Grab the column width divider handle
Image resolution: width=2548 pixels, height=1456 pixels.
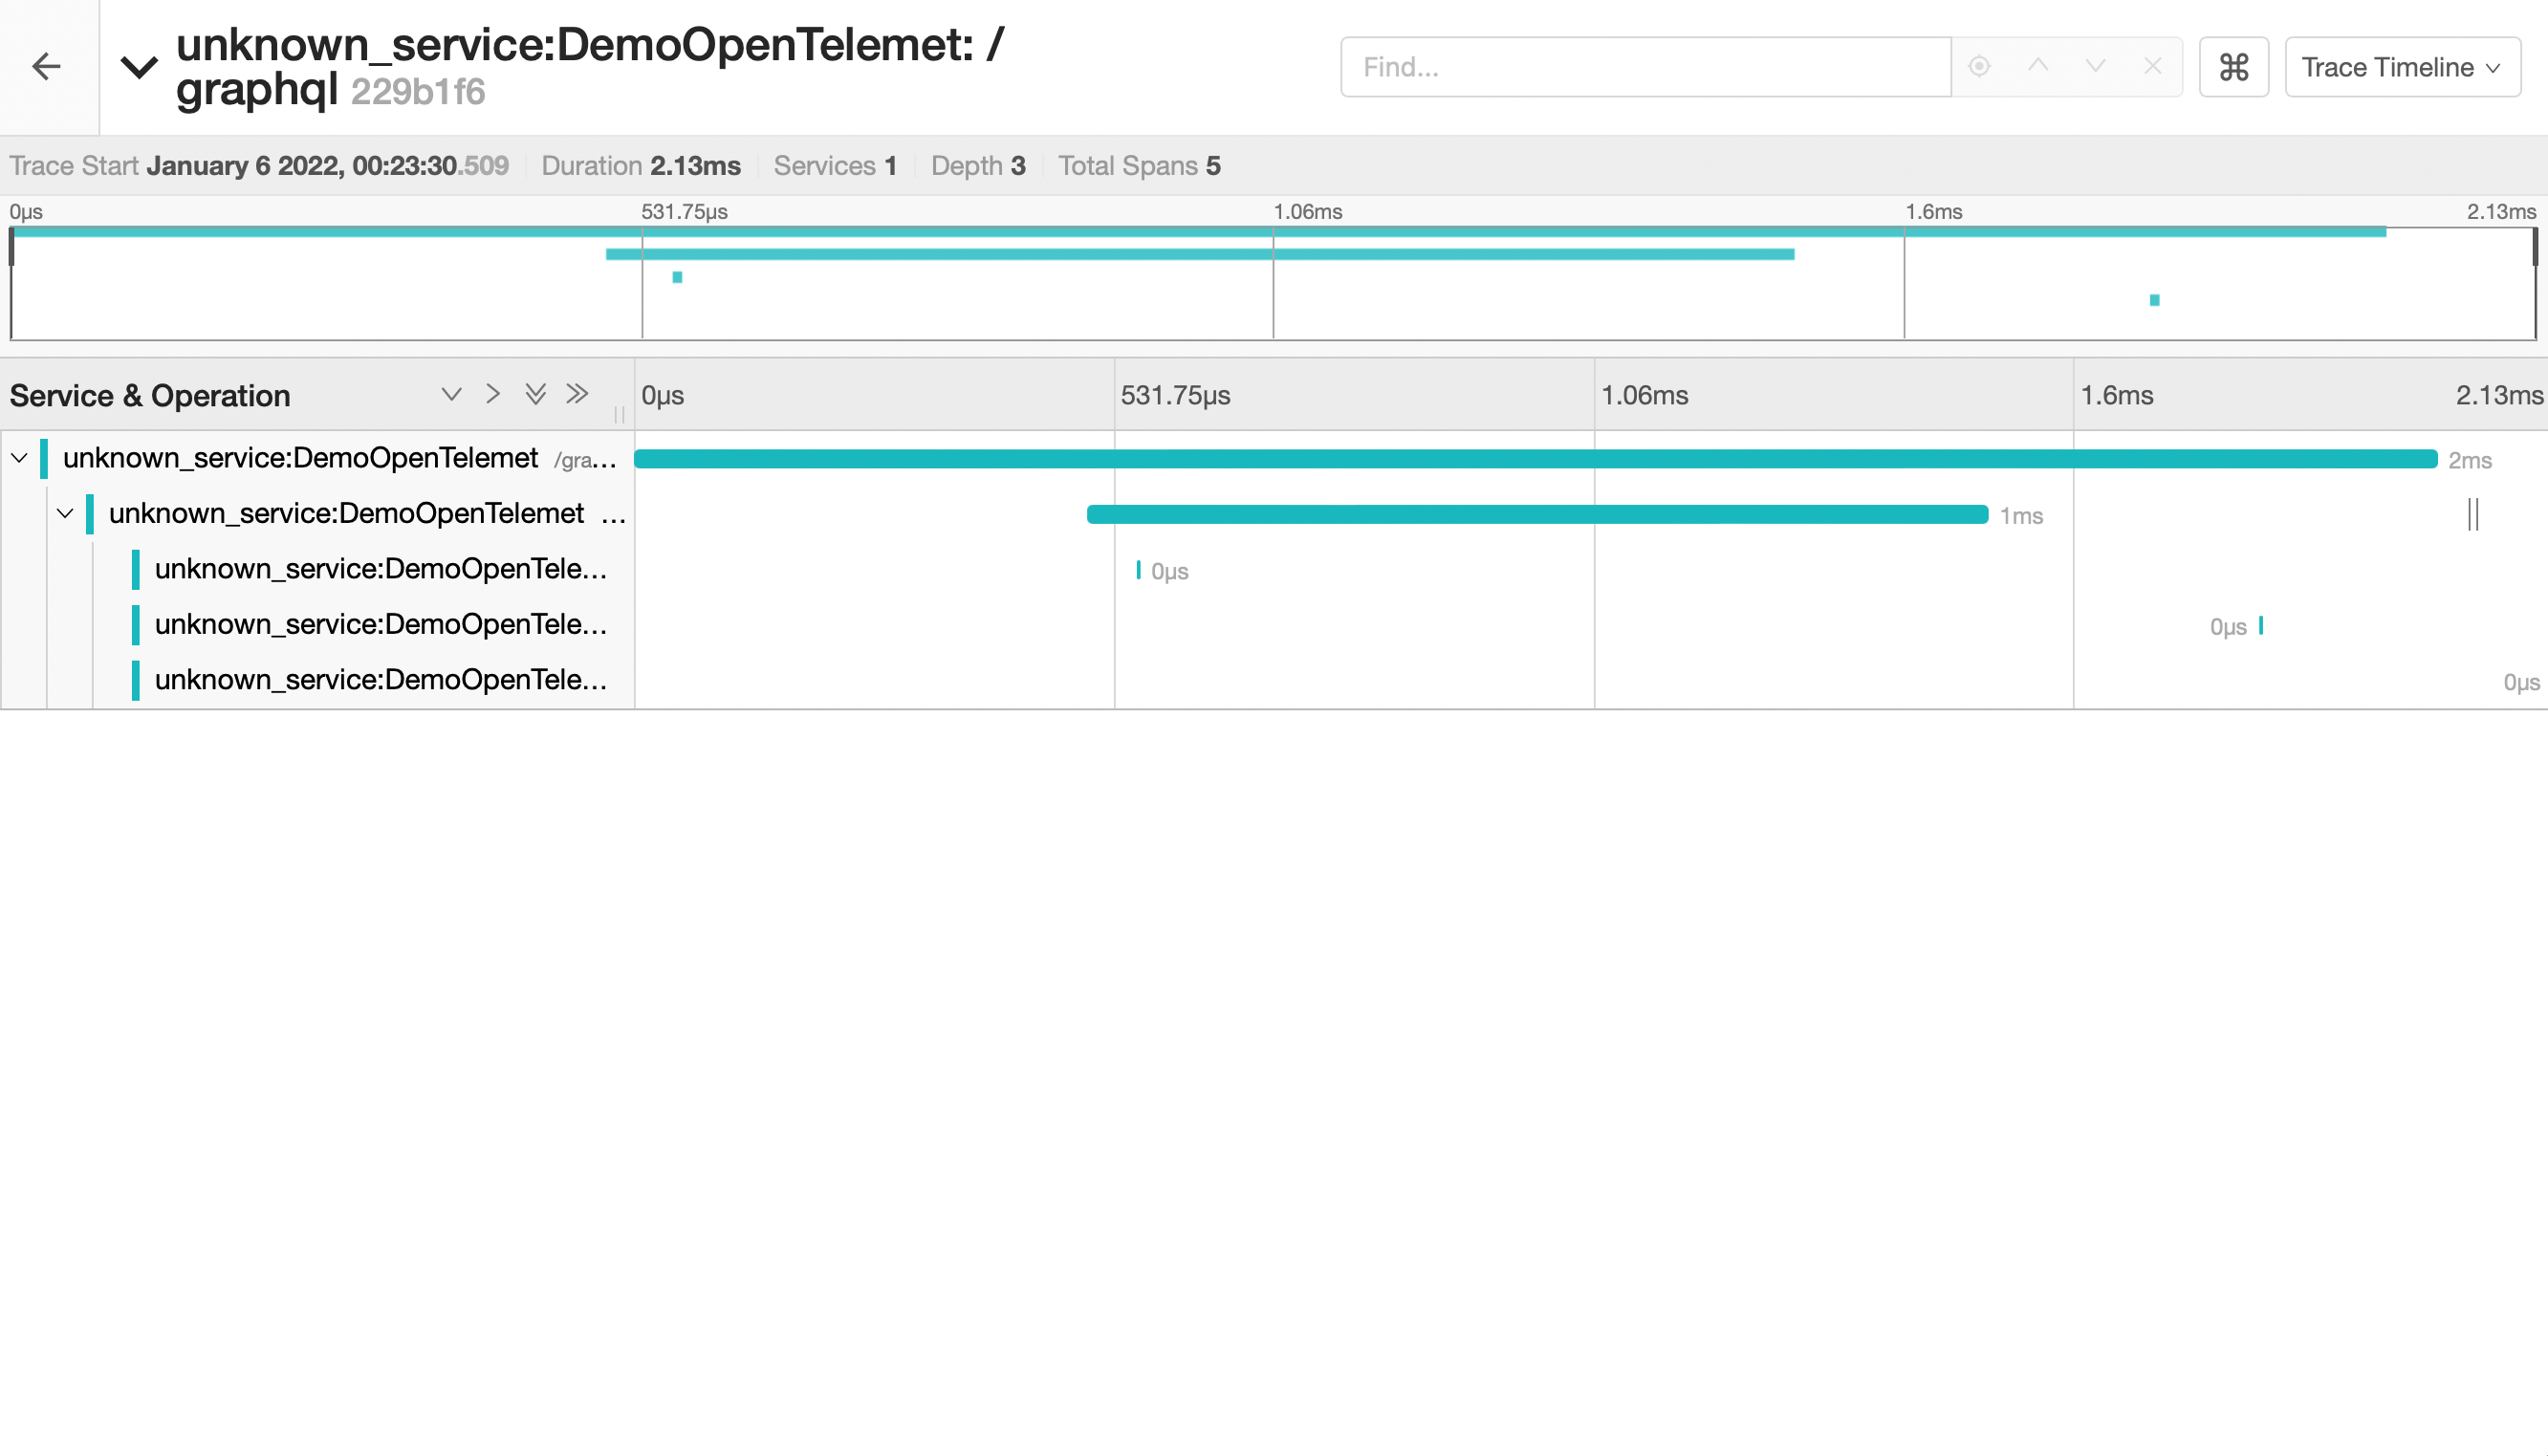[x=619, y=414]
